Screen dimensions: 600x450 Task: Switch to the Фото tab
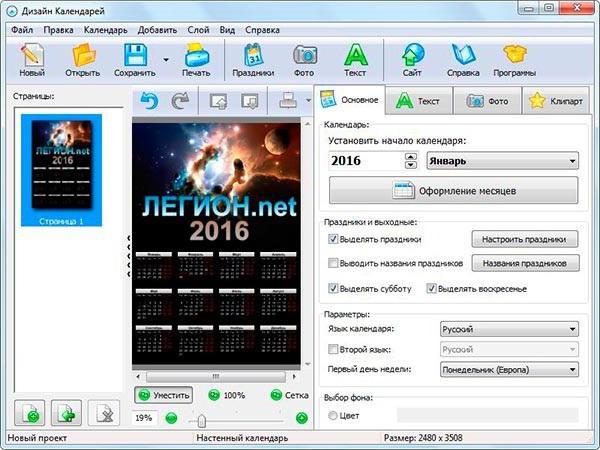(x=488, y=101)
